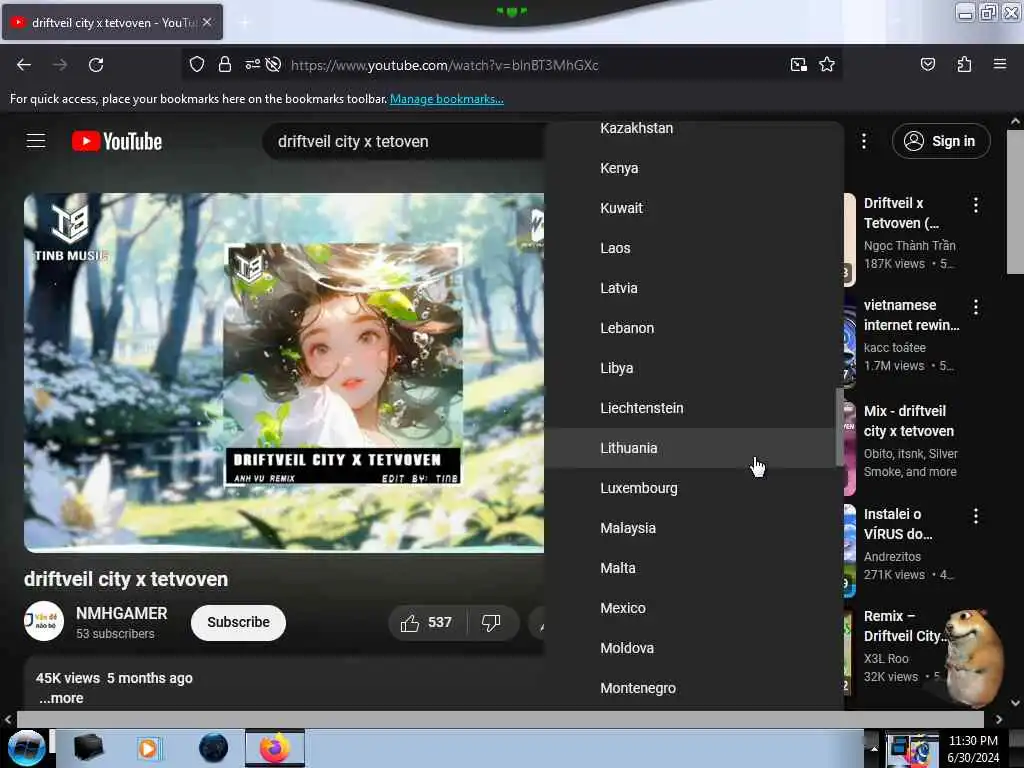Save the page to Pocket

tap(927, 64)
